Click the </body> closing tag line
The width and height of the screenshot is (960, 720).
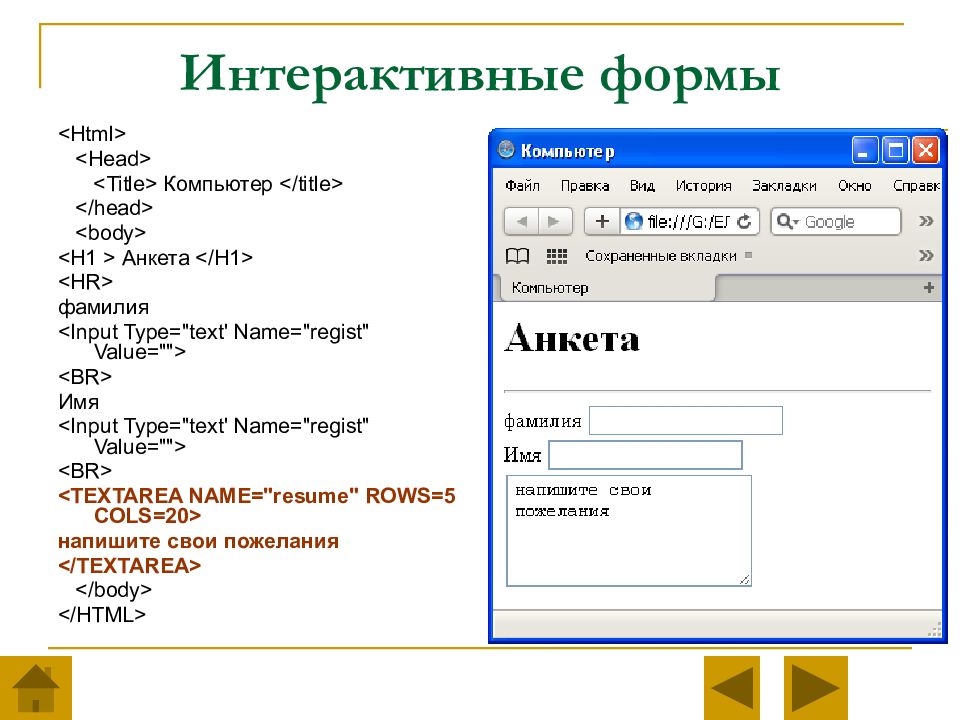click(113, 590)
